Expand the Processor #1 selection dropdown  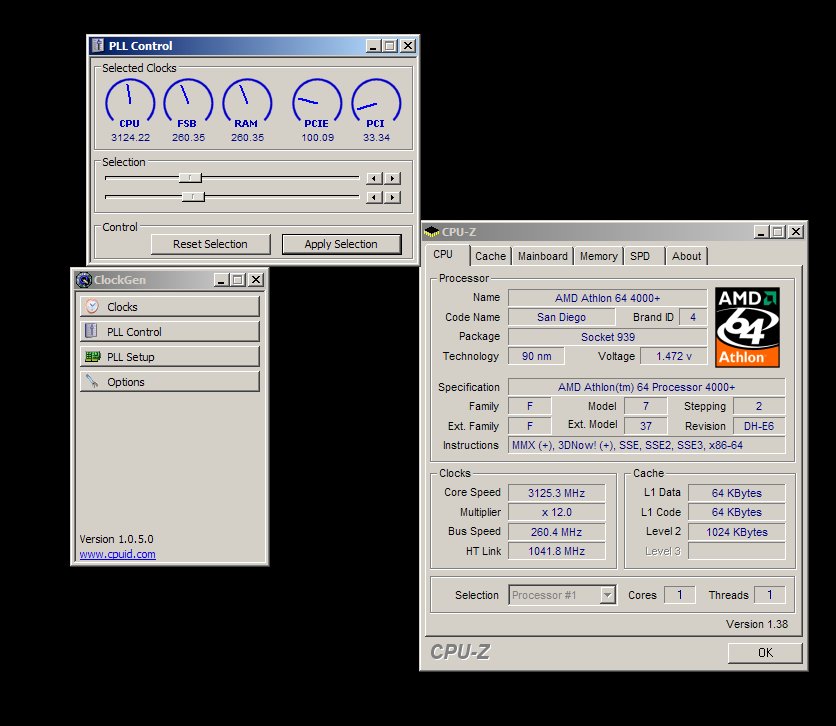point(607,595)
